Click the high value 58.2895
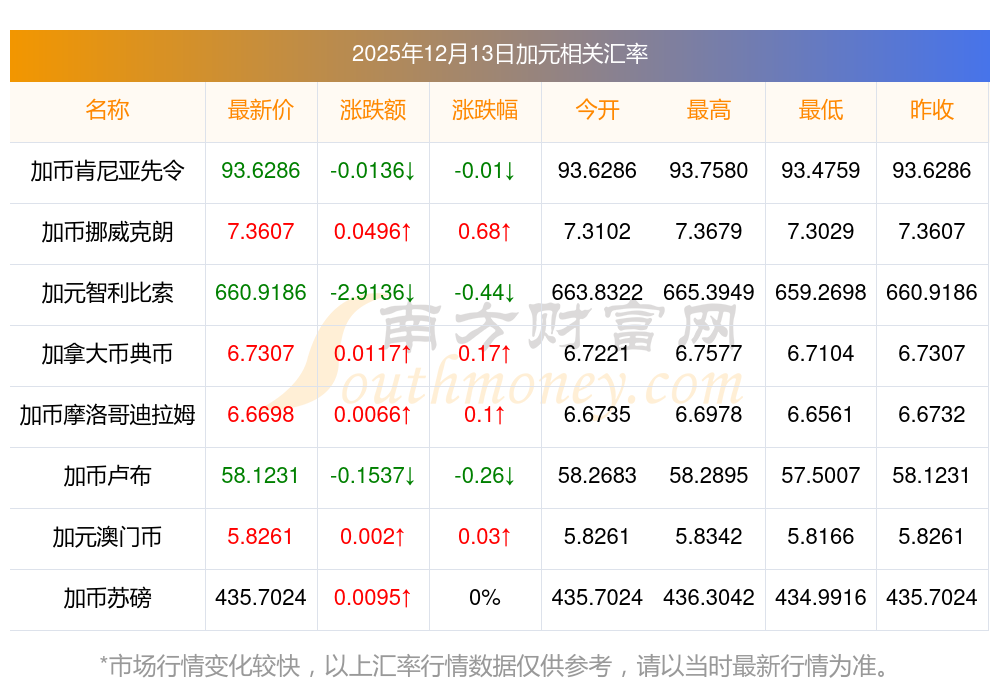The height and width of the screenshot is (697, 1000). tap(709, 476)
